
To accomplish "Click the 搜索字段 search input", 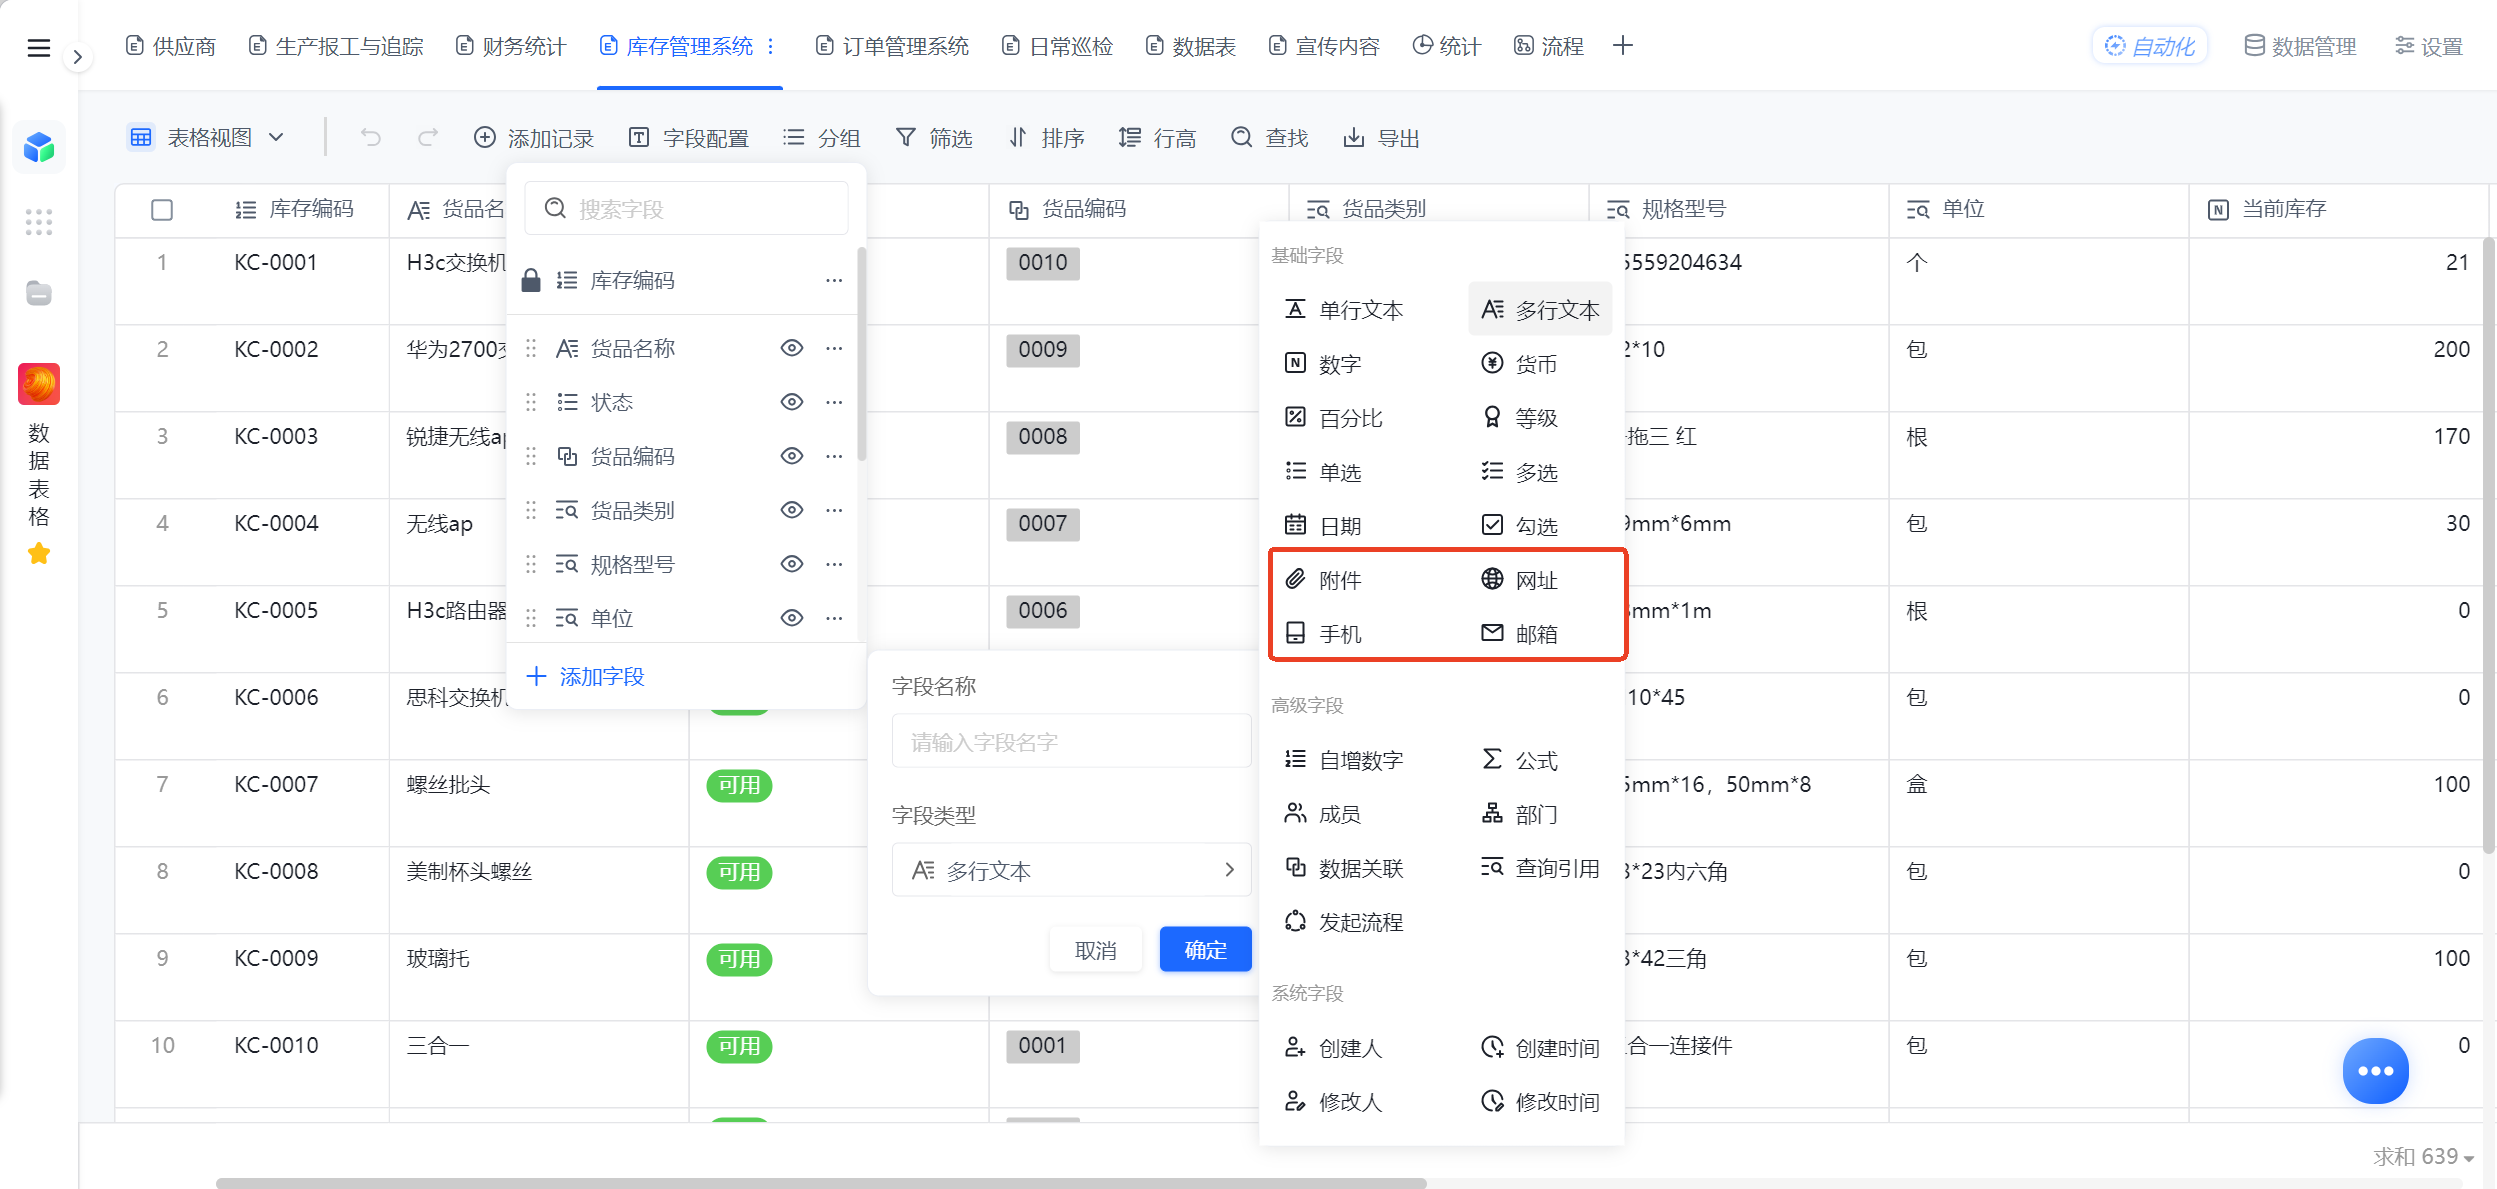I will click(687, 209).
